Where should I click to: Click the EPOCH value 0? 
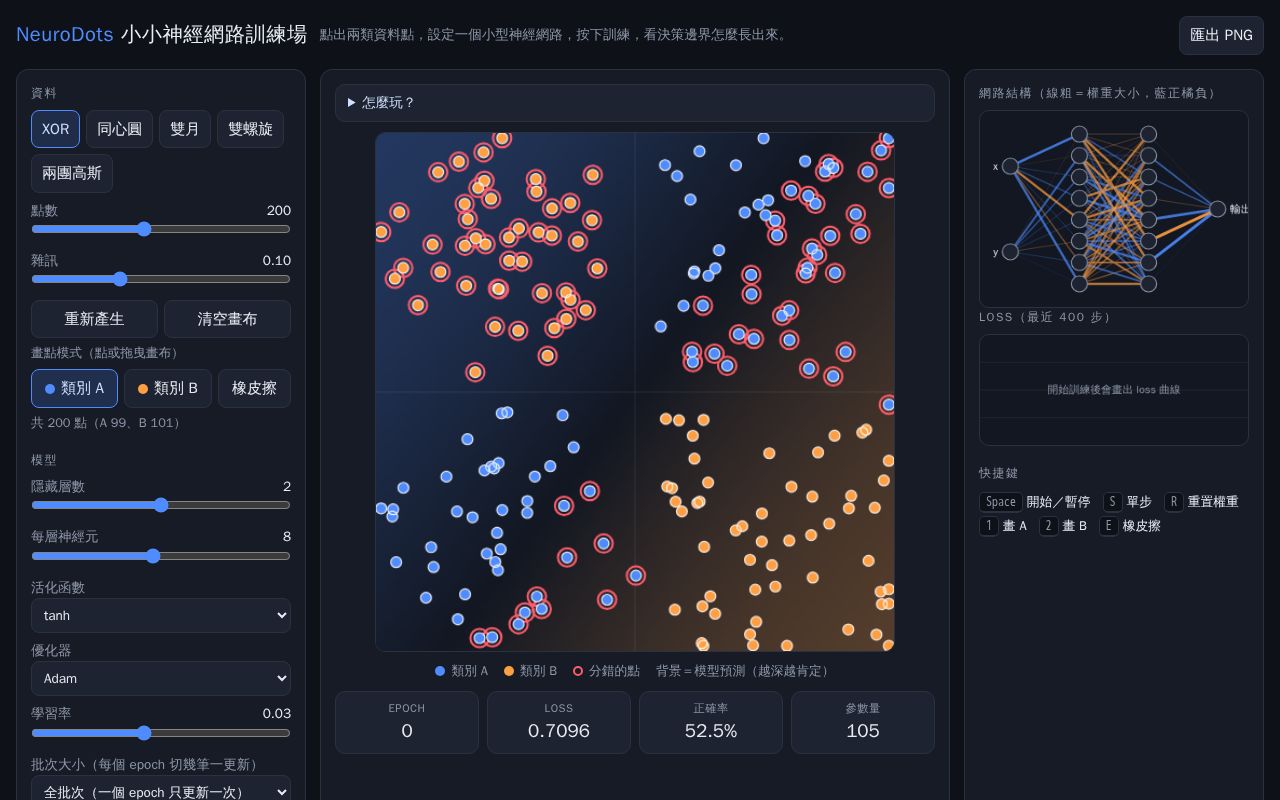pos(407,731)
